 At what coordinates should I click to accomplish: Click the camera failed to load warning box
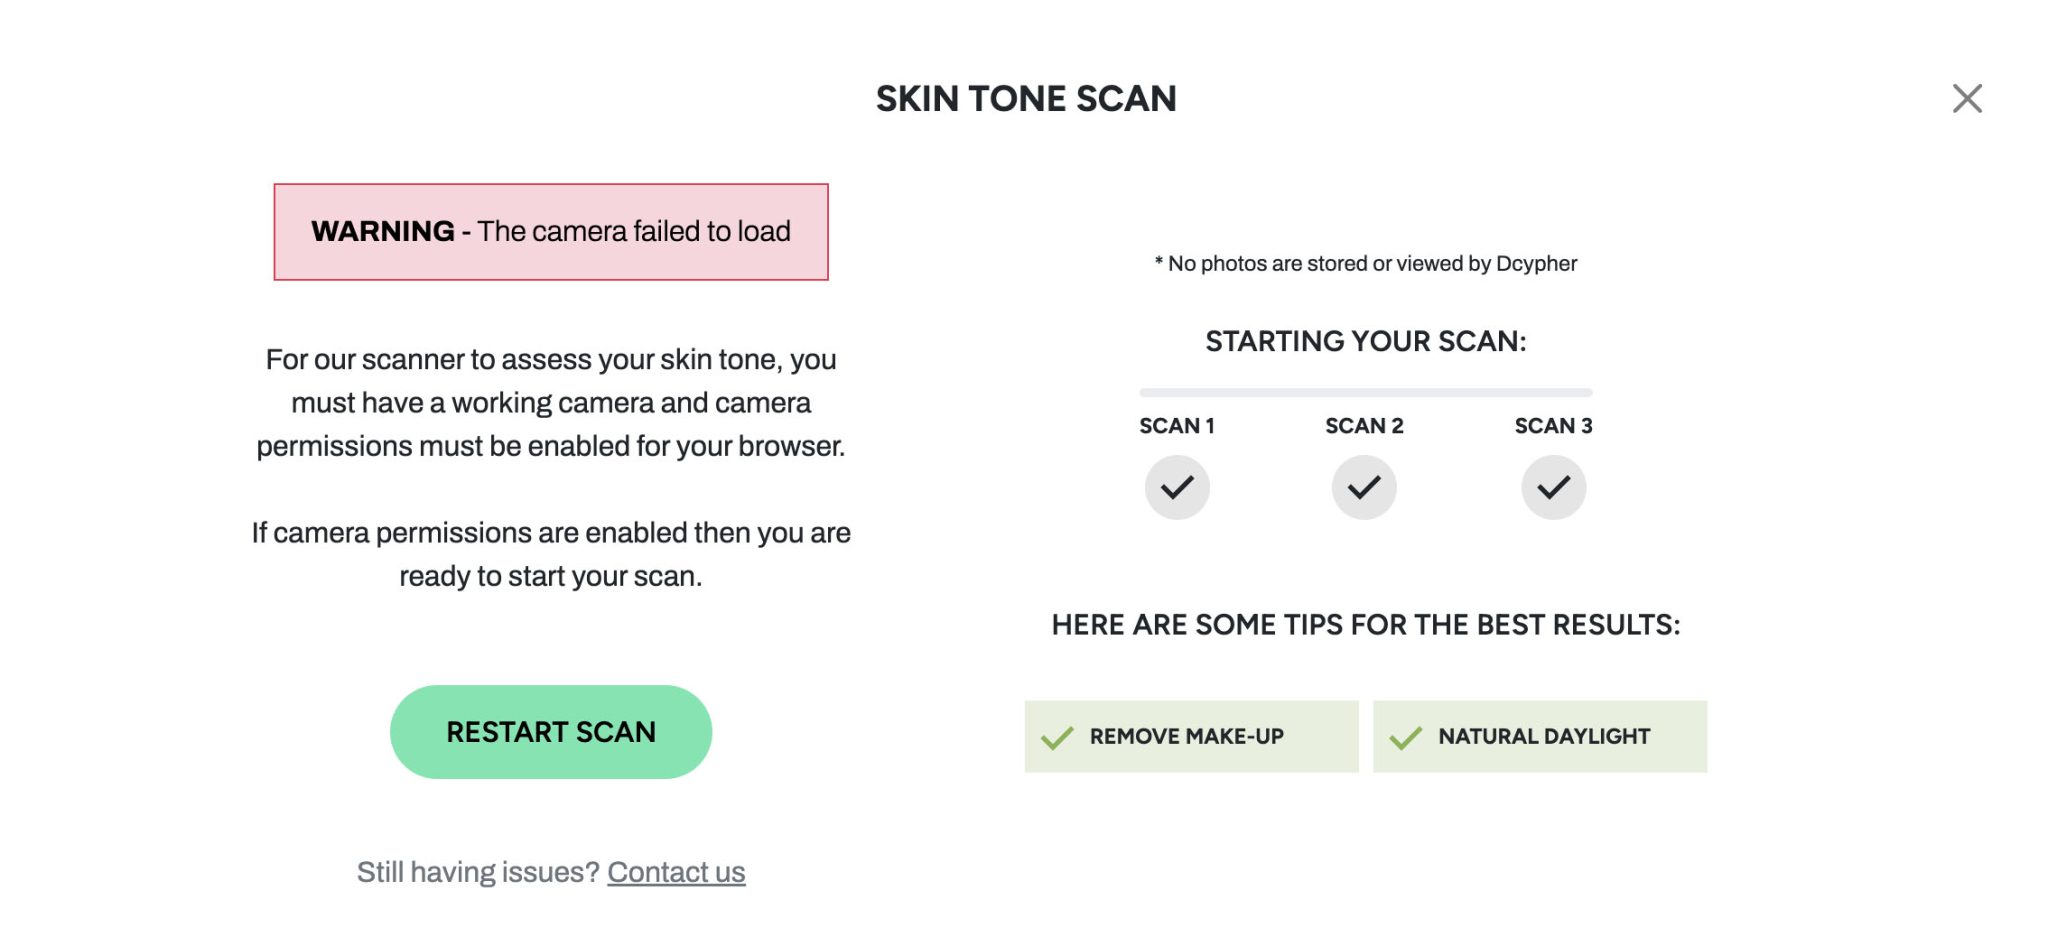coord(551,232)
